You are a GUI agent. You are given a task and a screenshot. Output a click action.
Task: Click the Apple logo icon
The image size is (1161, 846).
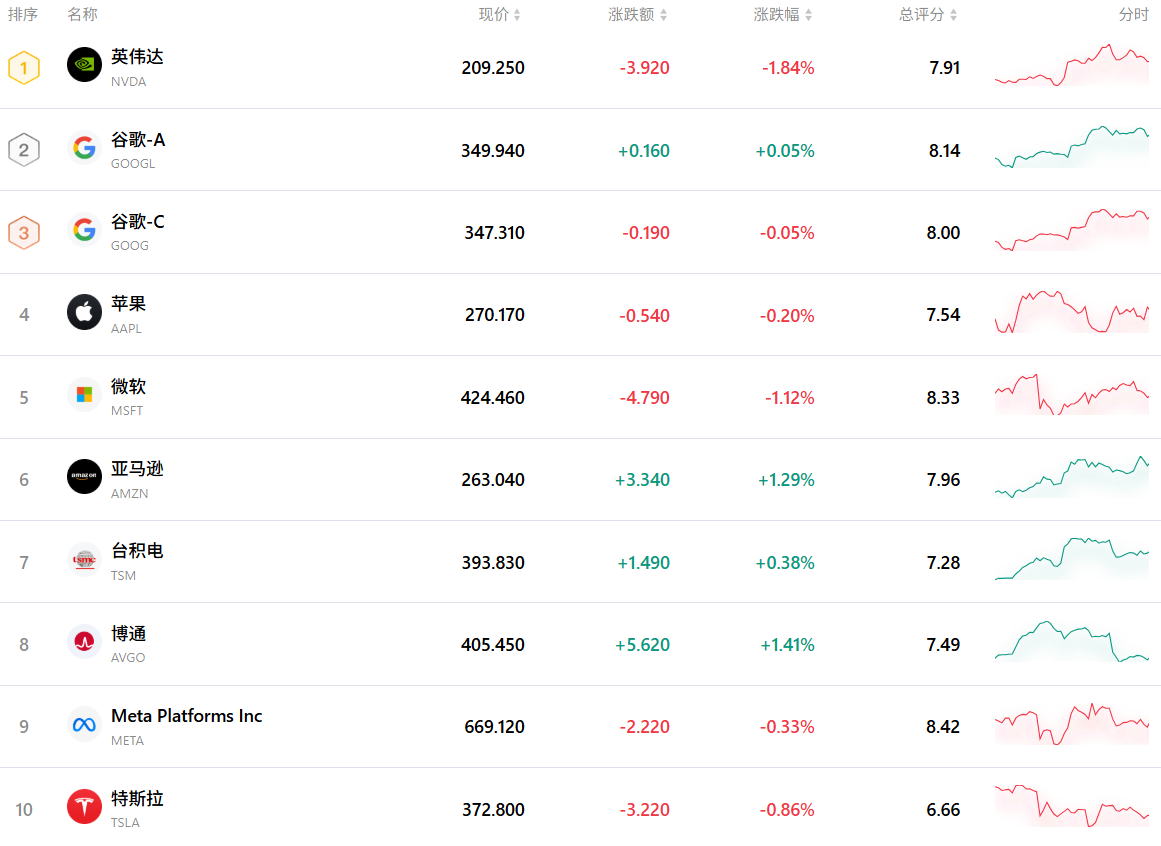point(84,312)
